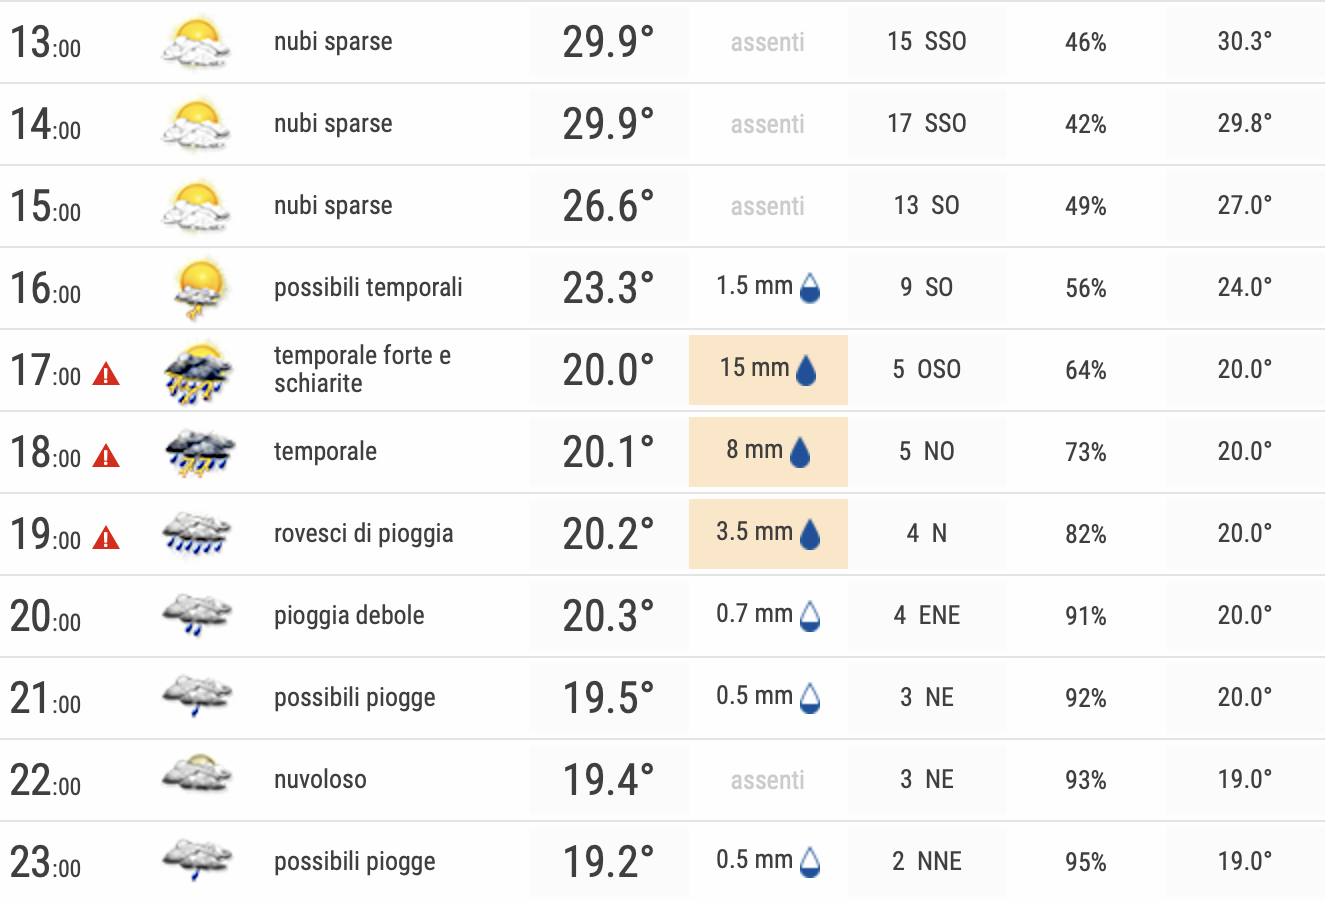Click the 'temporale forte e schiarite' description
The height and width of the screenshot is (901, 1325).
[x=362, y=369]
